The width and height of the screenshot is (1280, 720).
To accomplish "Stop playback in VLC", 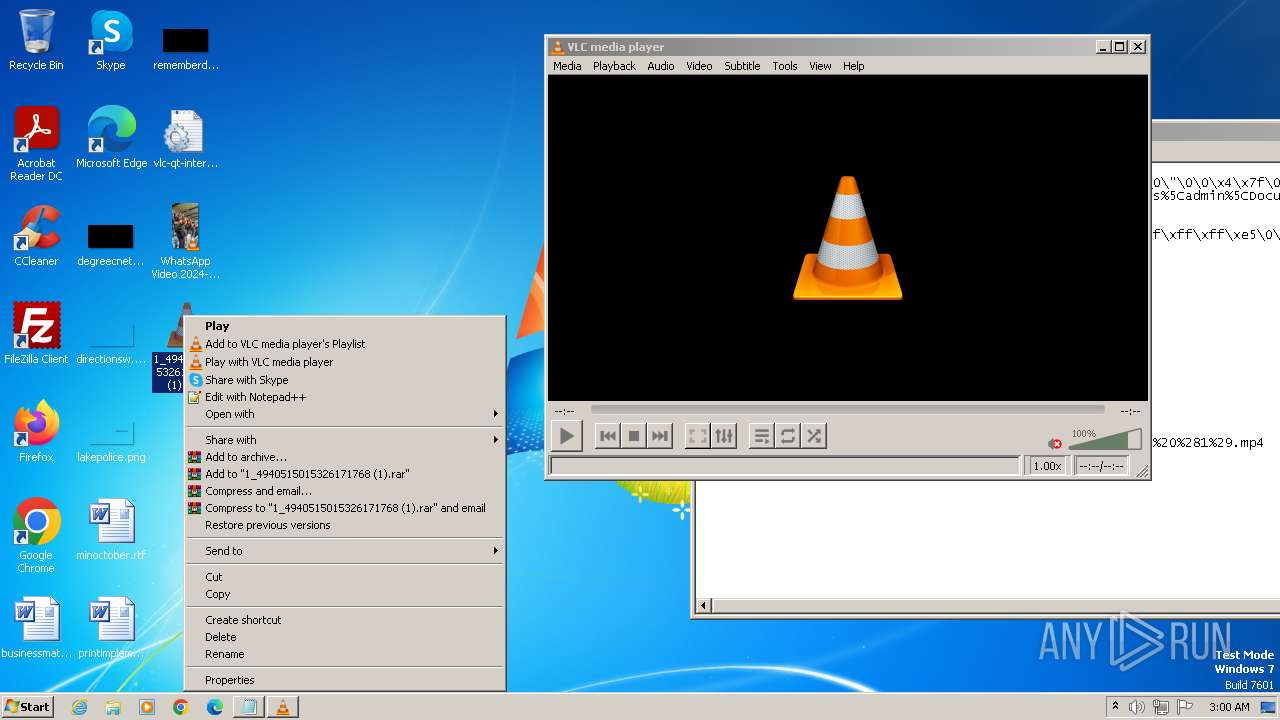I will click(634, 436).
